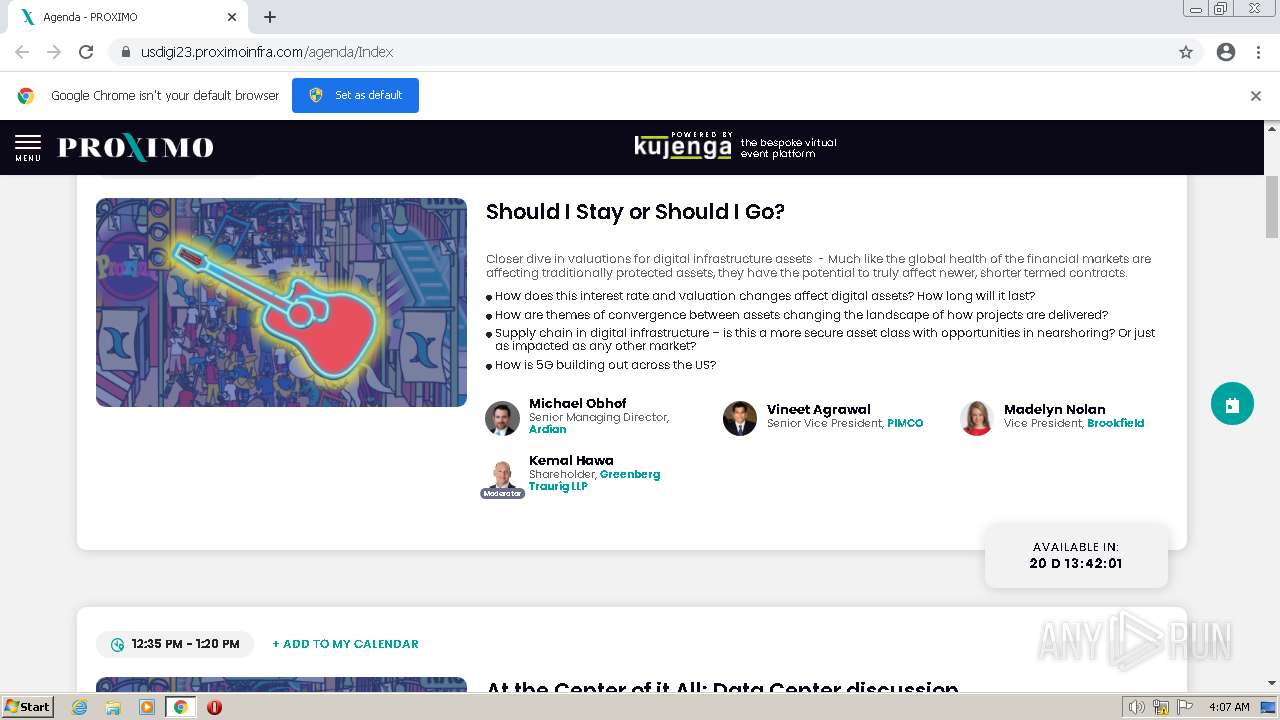Click the 12:35 PM - 1:20 PM time badge

[175, 644]
